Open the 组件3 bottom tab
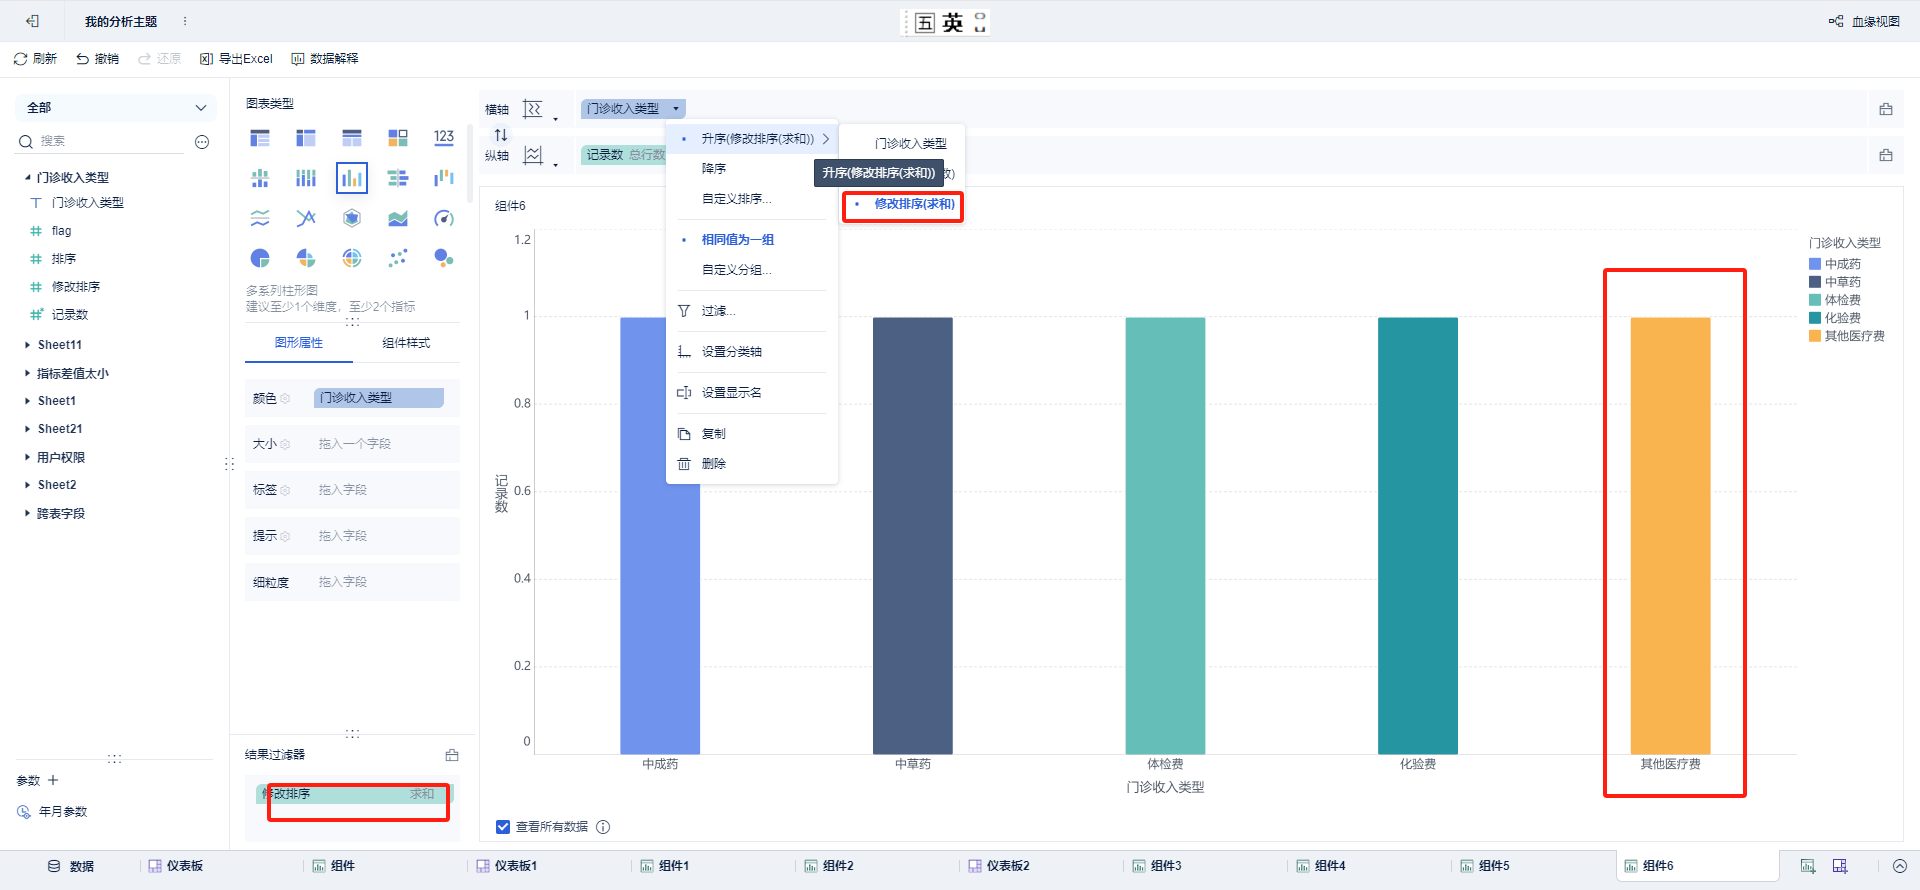Screen dimensions: 1920x890 tap(1157, 866)
